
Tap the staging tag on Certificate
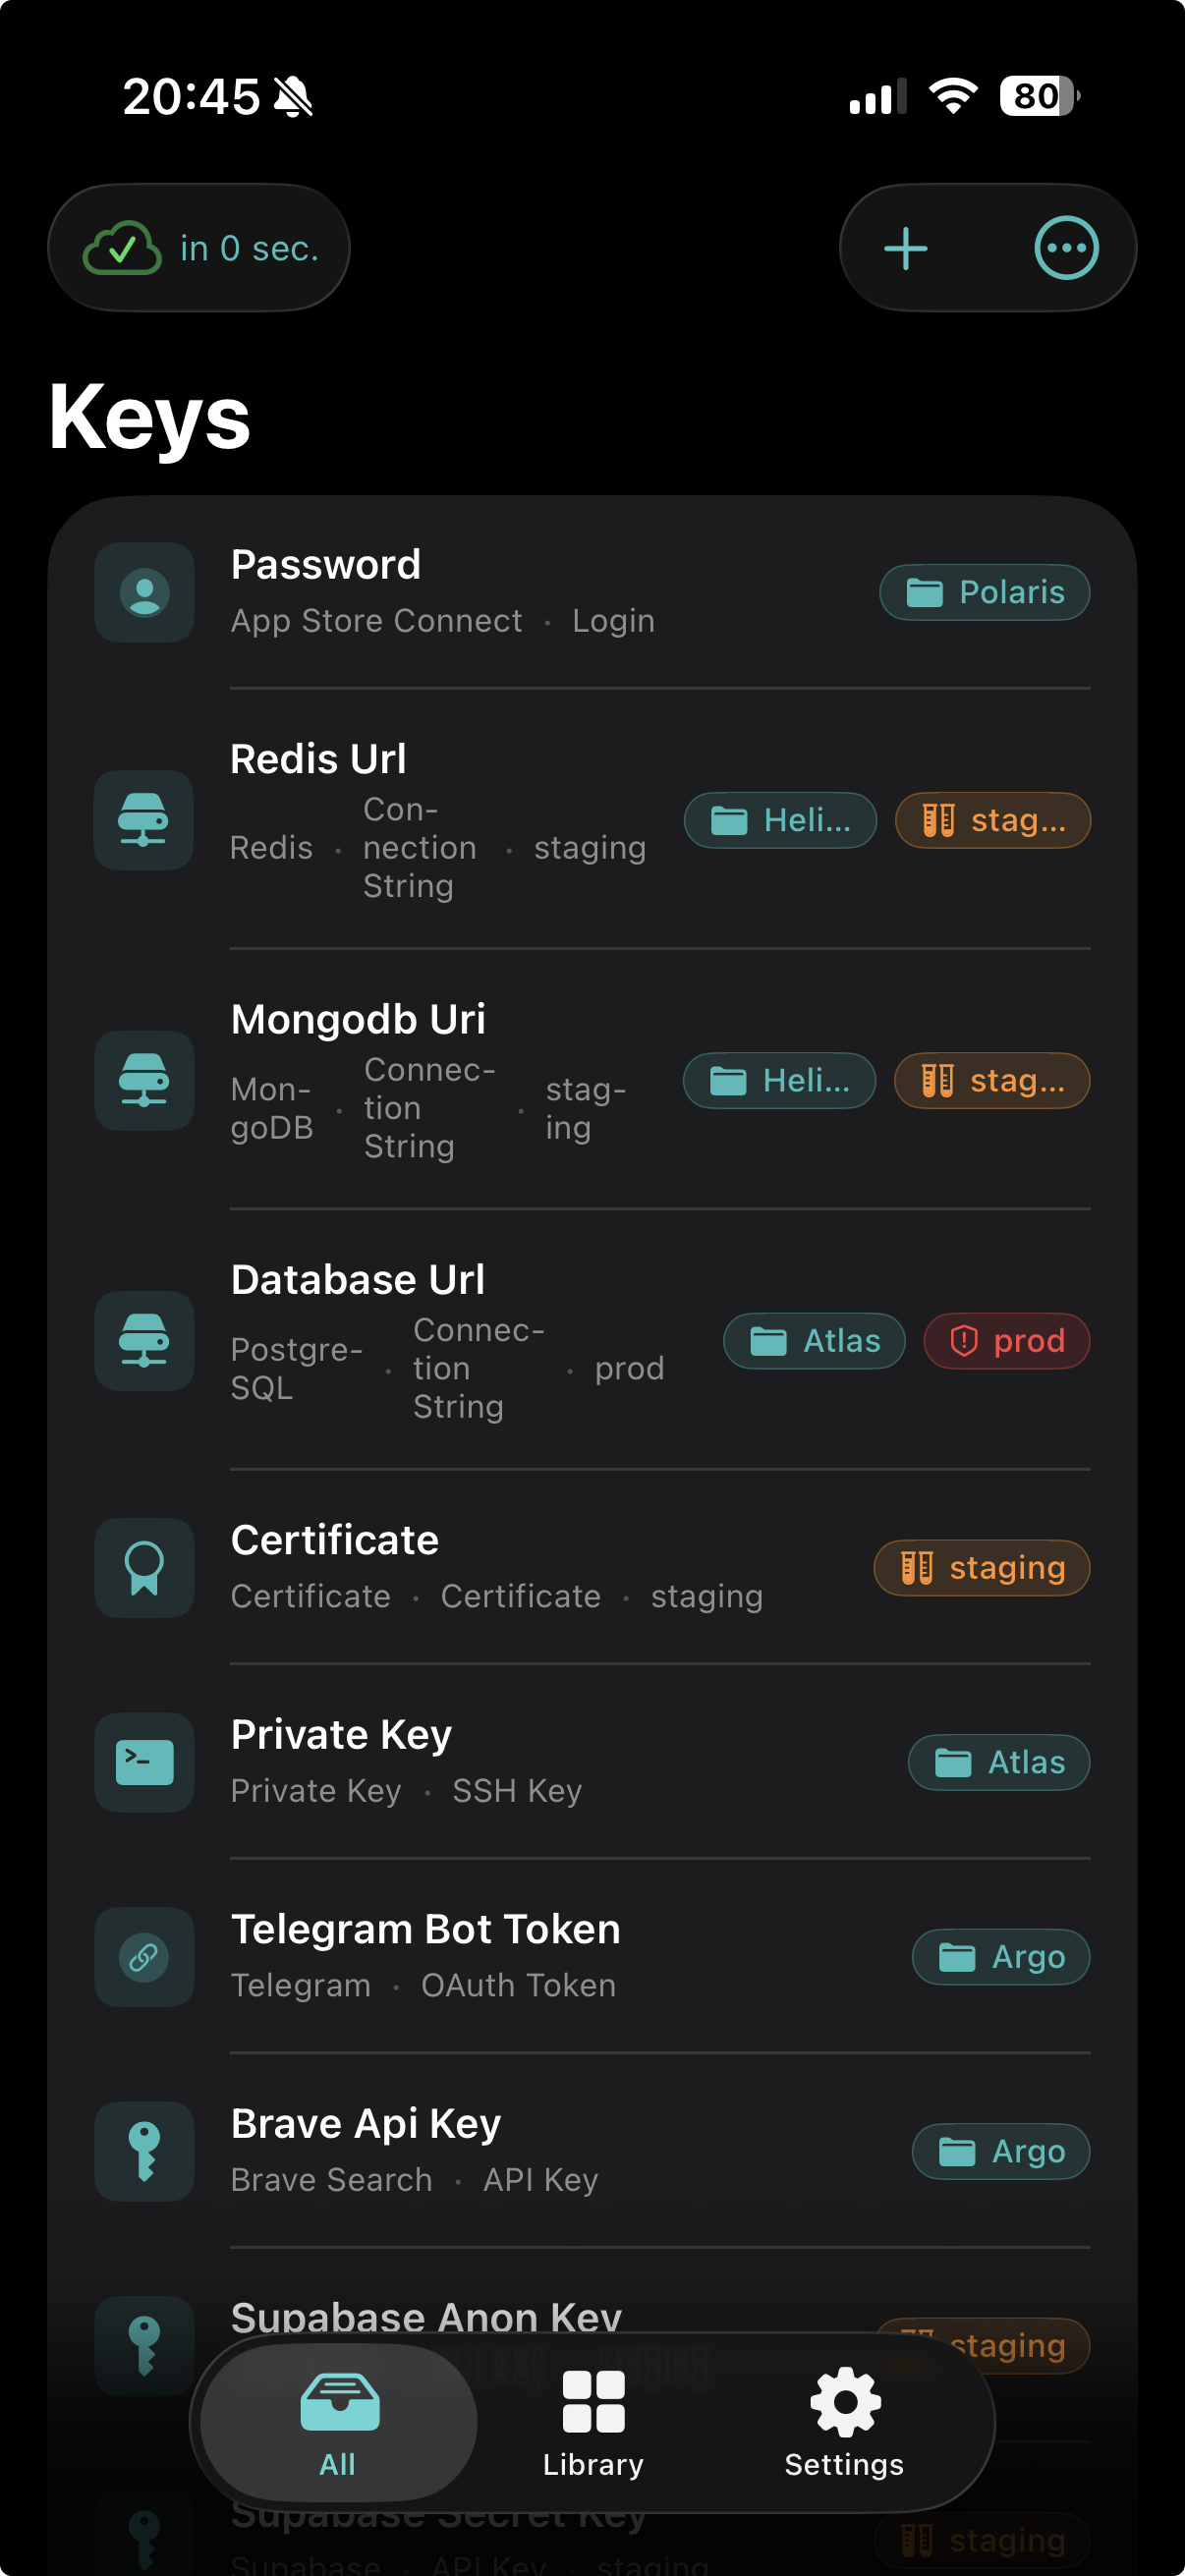(981, 1567)
